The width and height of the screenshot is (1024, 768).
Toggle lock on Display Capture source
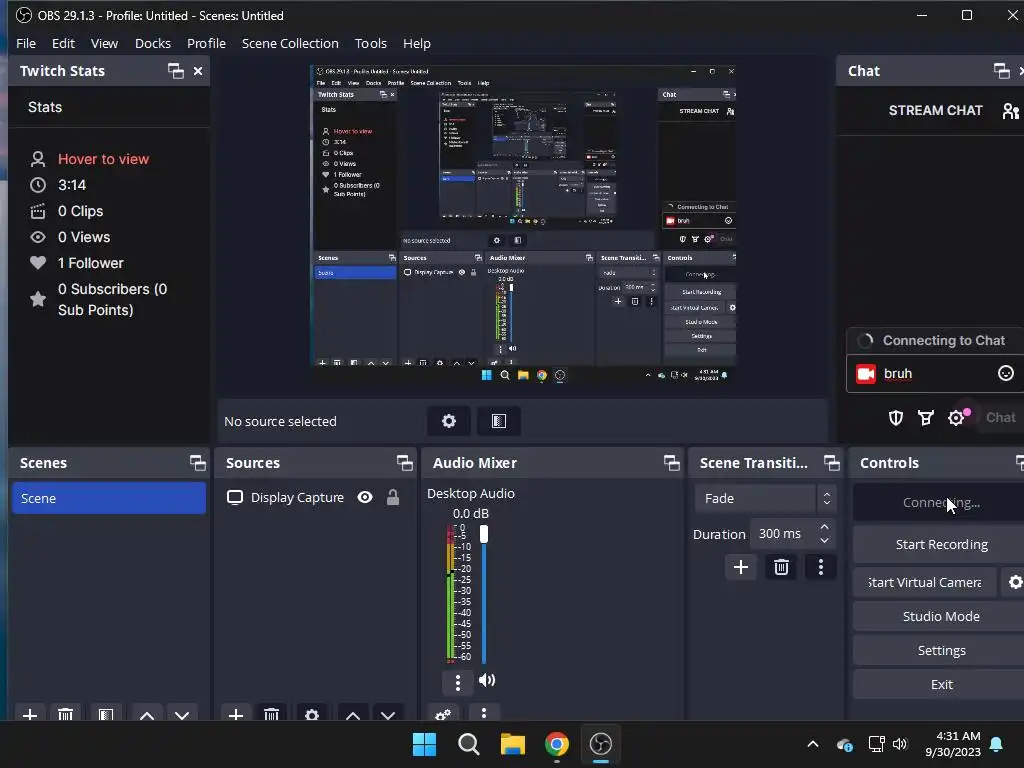tap(392, 498)
